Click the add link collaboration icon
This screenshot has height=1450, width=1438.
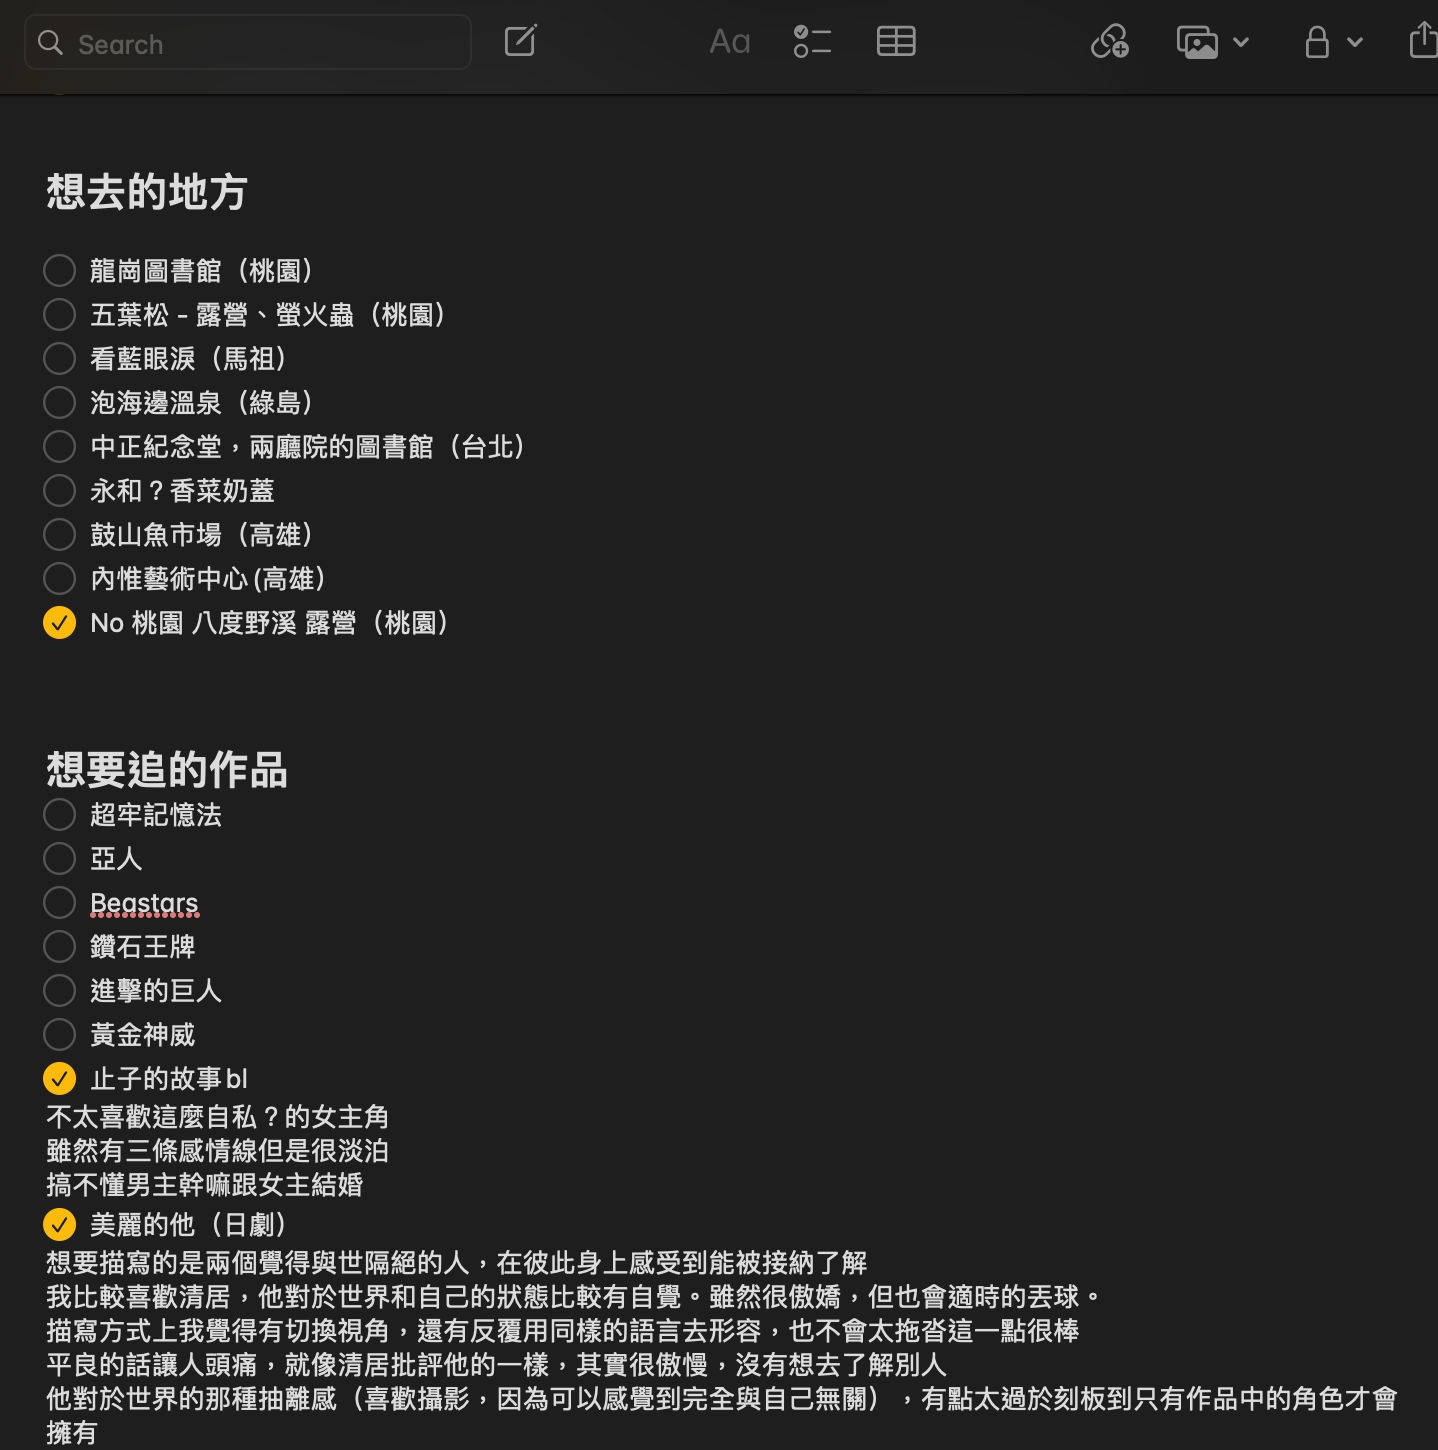tap(1110, 42)
